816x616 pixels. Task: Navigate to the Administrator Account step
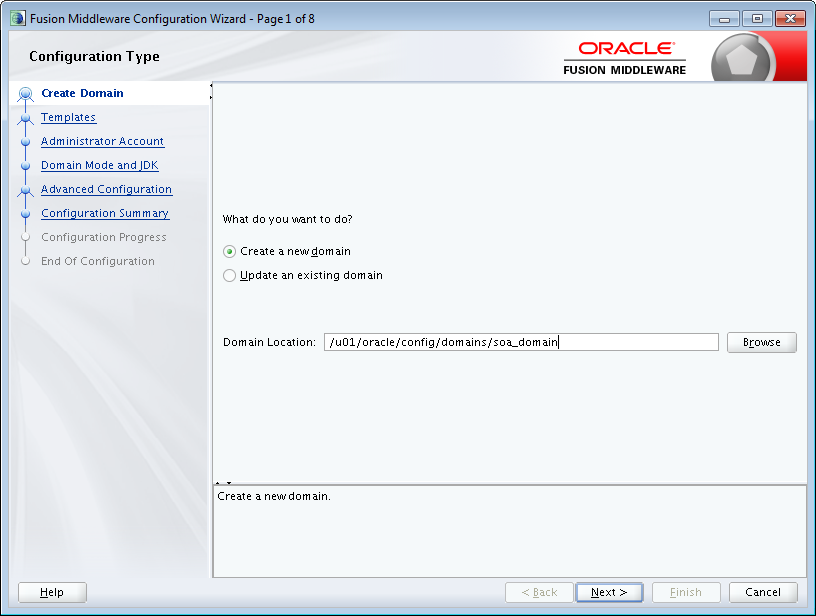102,141
